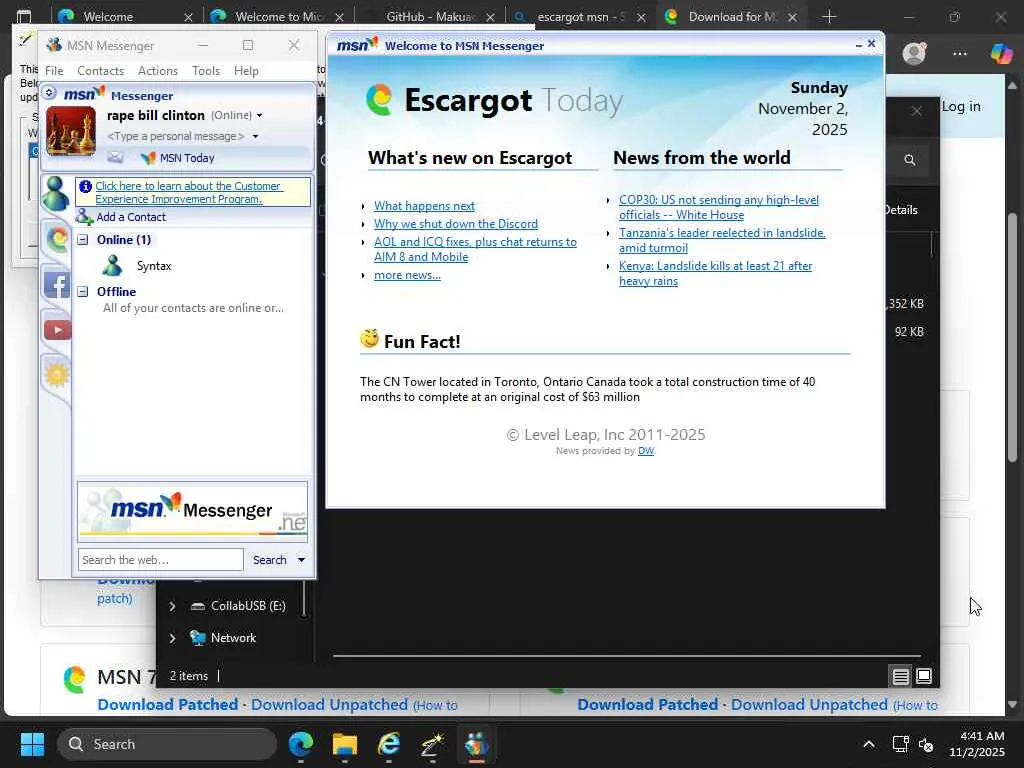Click the muted volume tray icon
Screen dimensions: 1024x768
pos(926,744)
